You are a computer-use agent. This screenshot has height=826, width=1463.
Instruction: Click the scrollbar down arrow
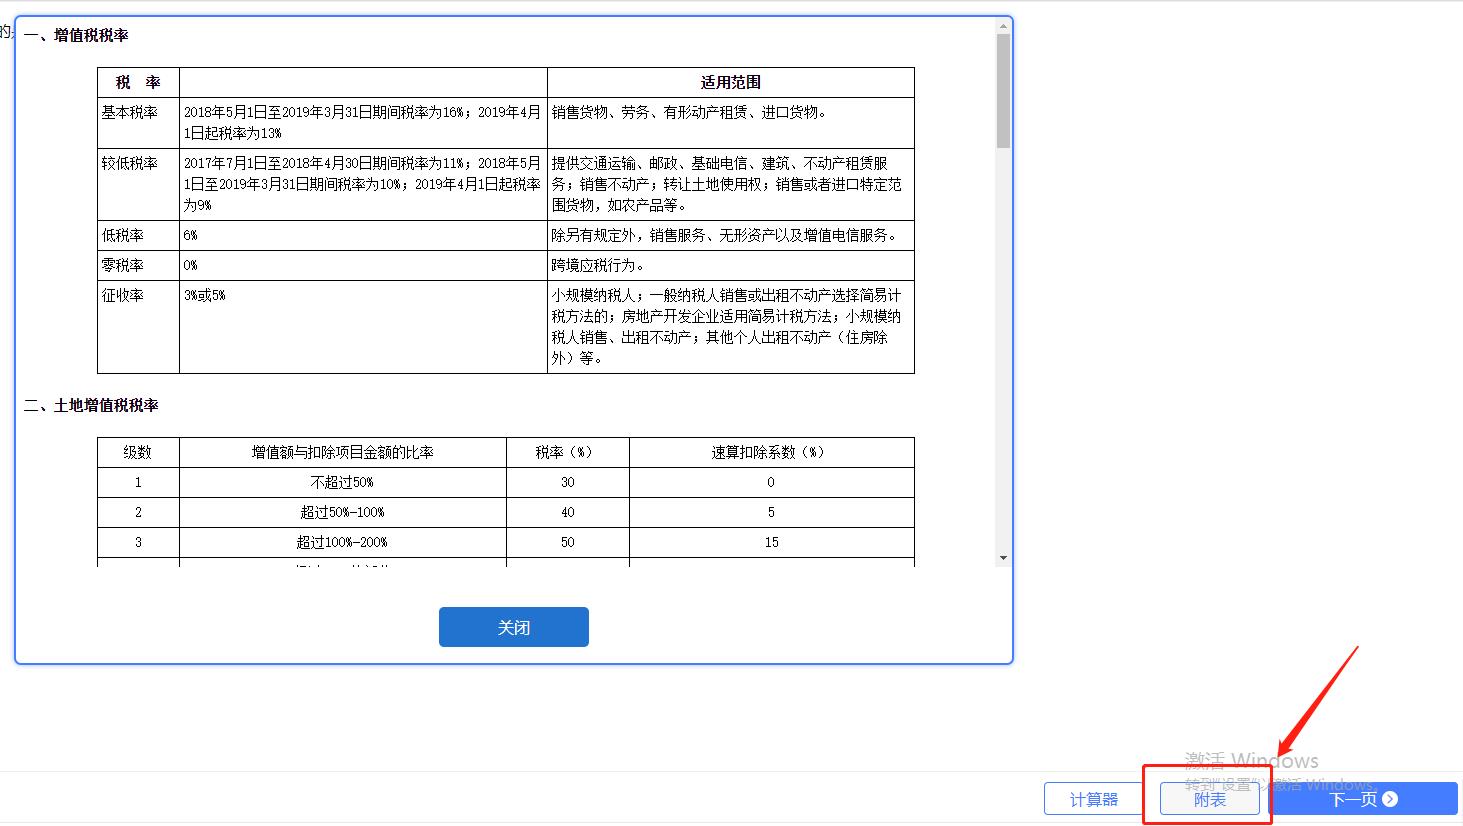pyautogui.click(x=1003, y=558)
